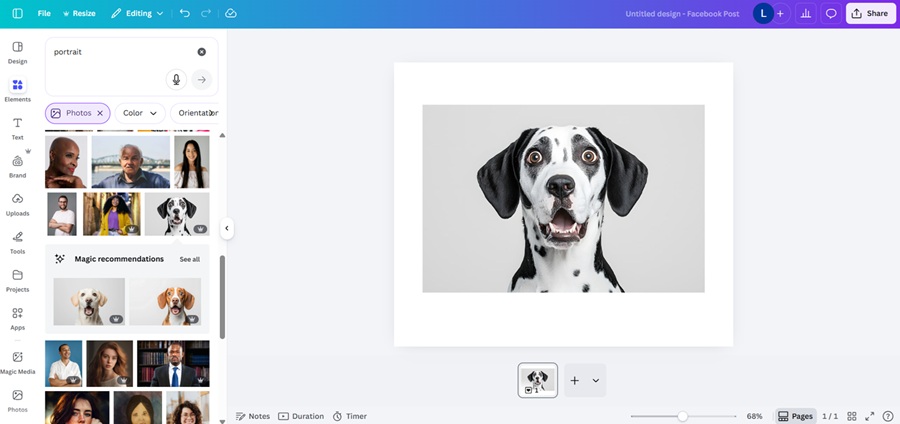Expand add page options chevron
This screenshot has width=900, height=424.
pyautogui.click(x=596, y=380)
